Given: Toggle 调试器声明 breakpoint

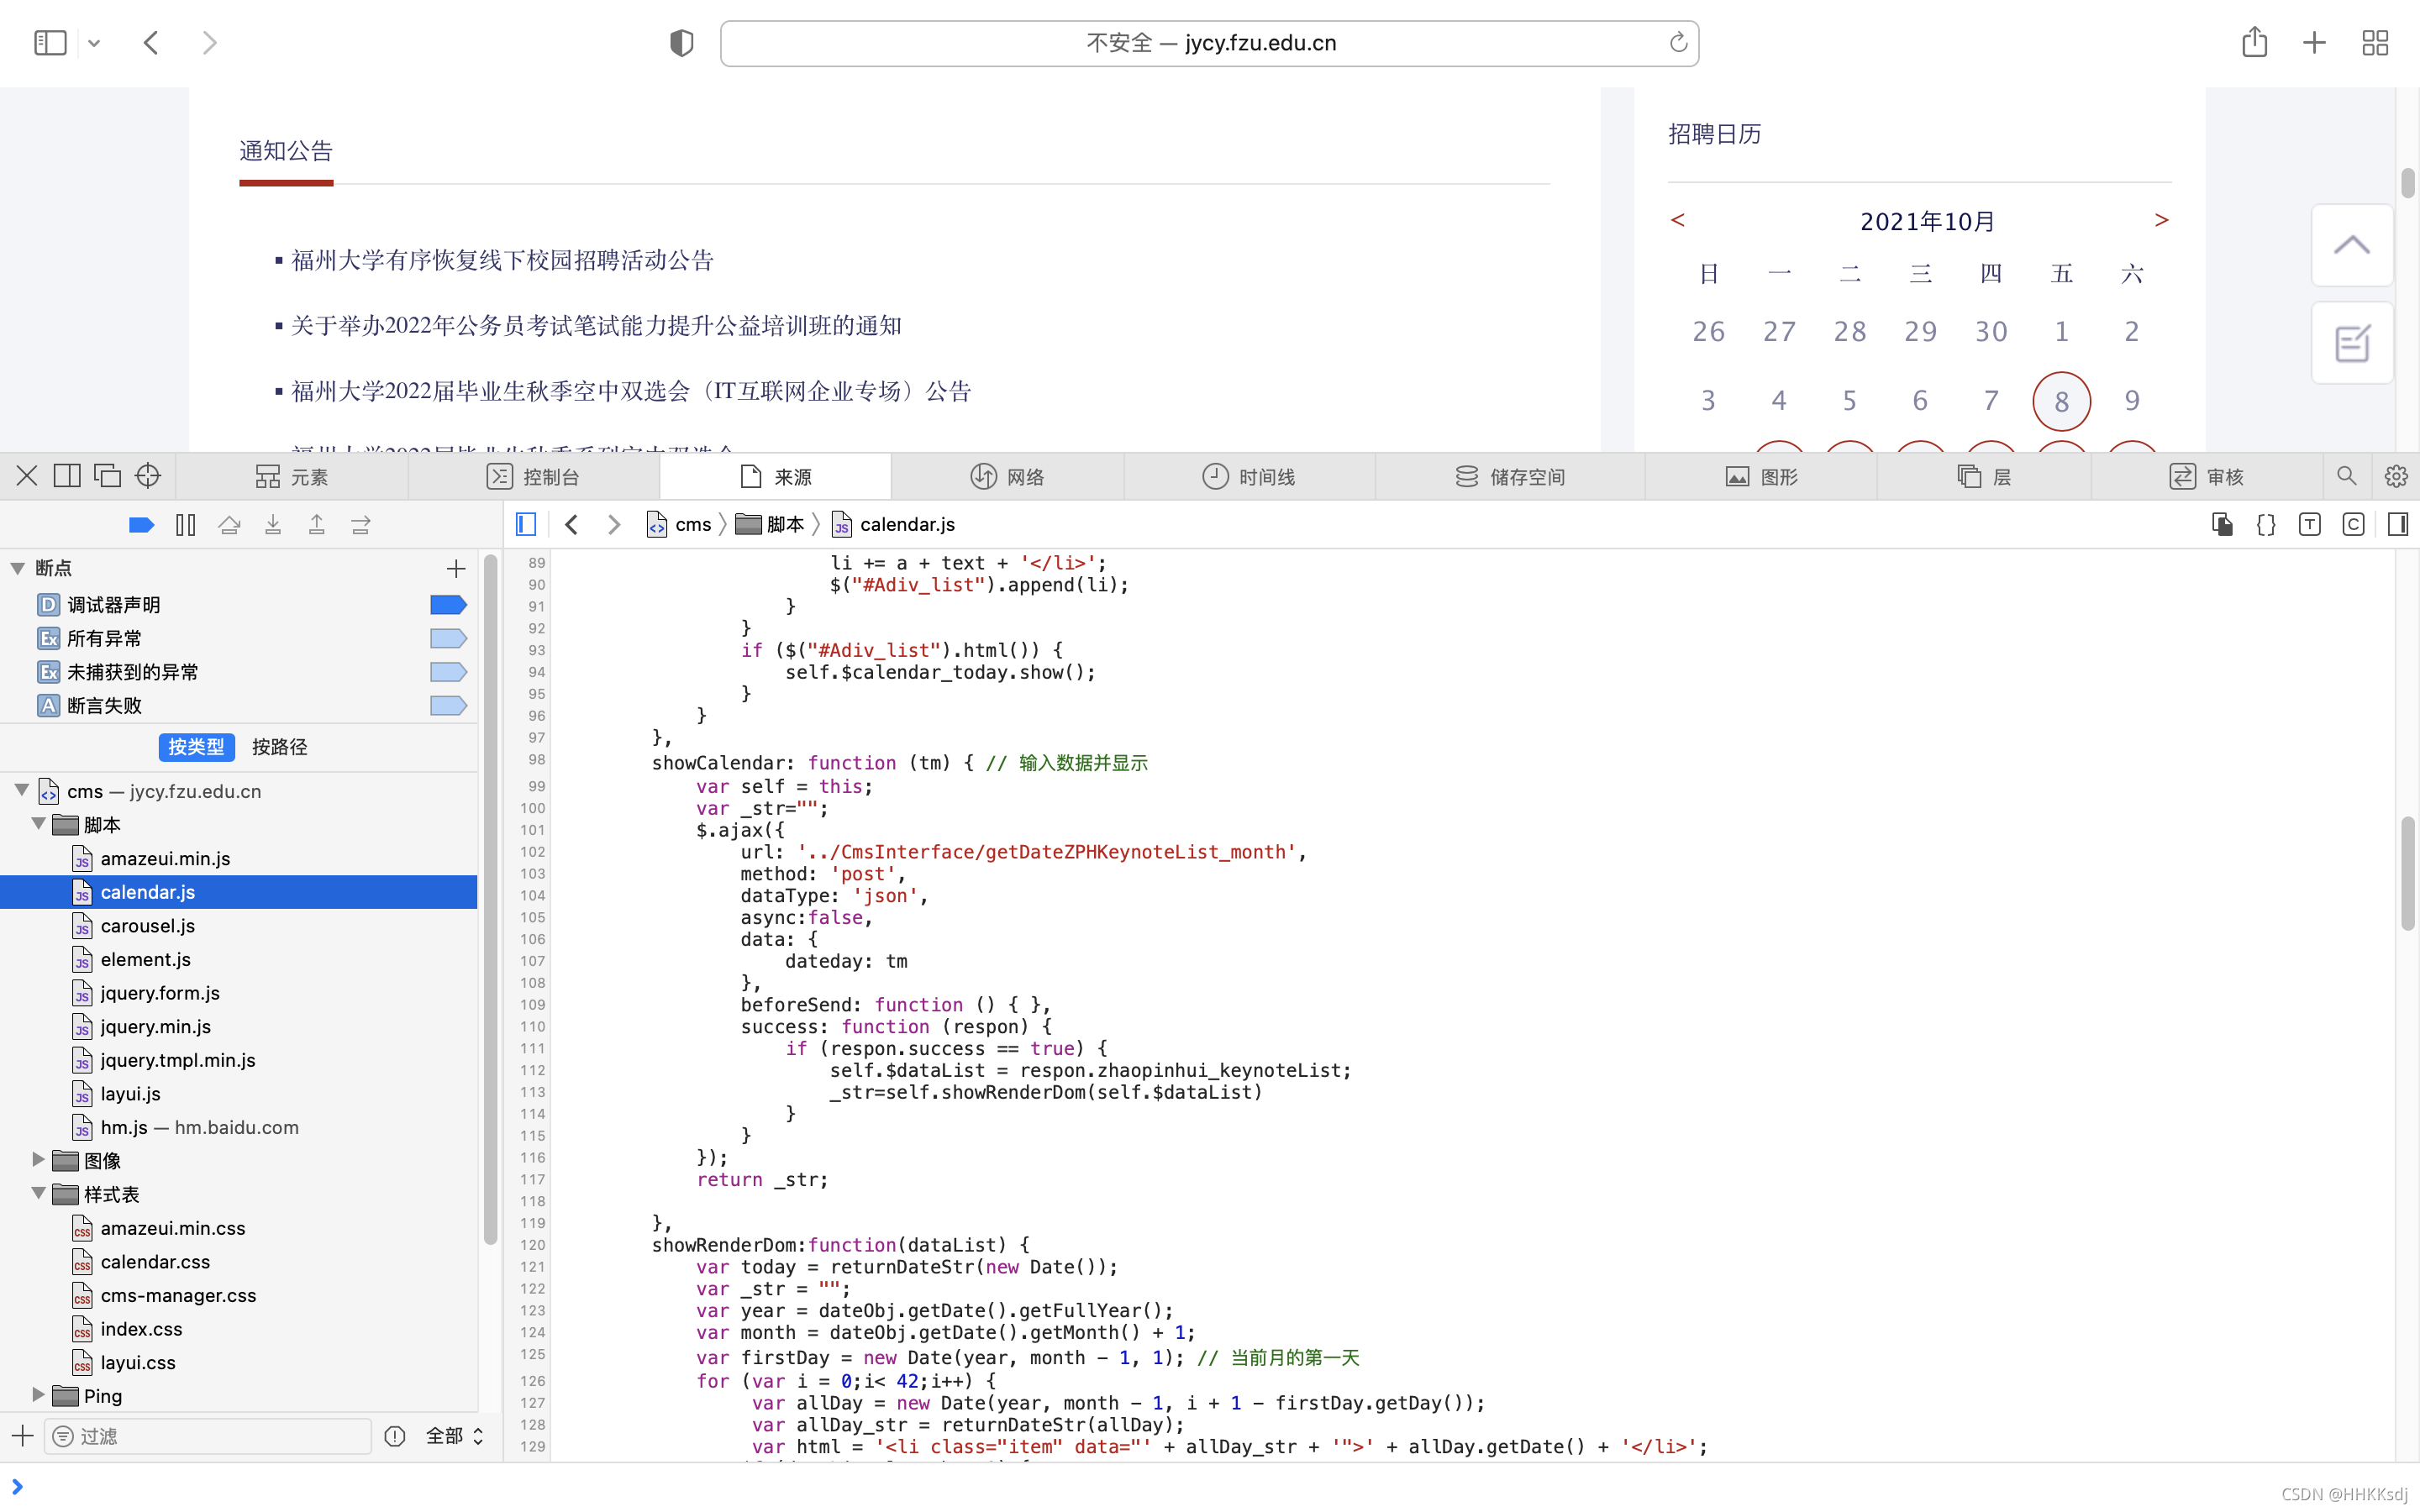Looking at the screenshot, I should coord(448,605).
